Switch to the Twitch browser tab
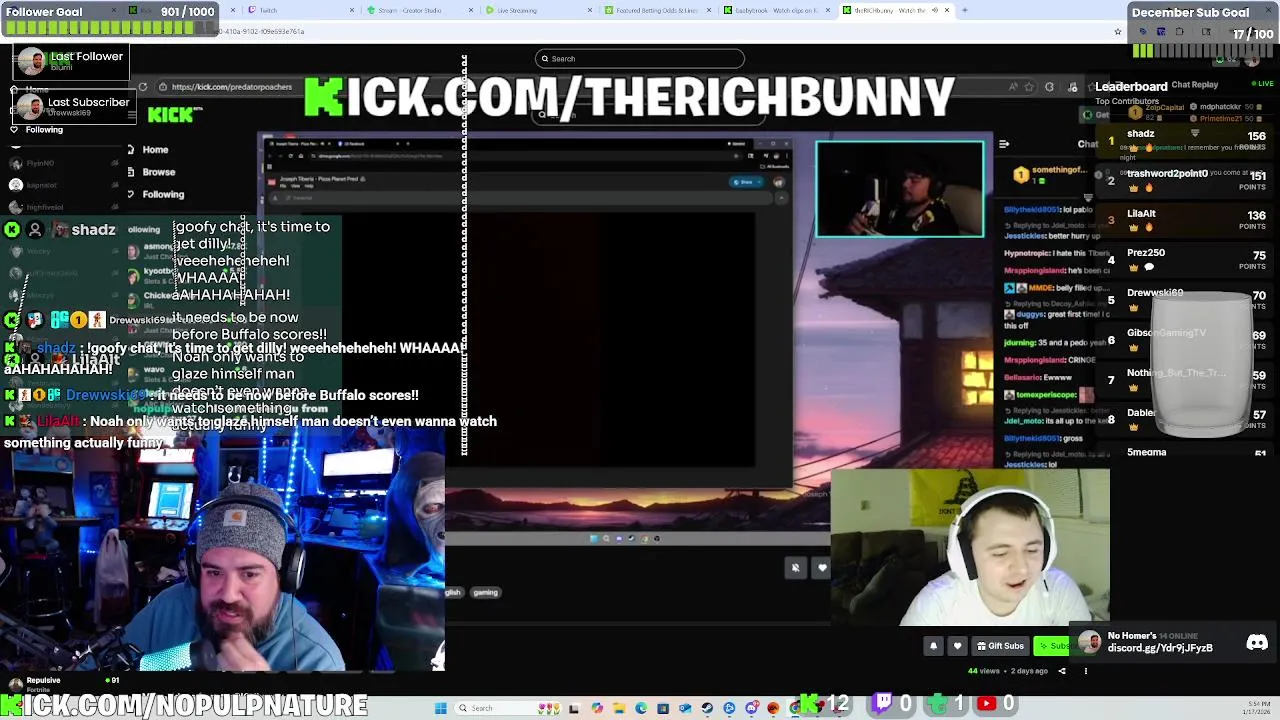The height and width of the screenshot is (720, 1280). 300,10
